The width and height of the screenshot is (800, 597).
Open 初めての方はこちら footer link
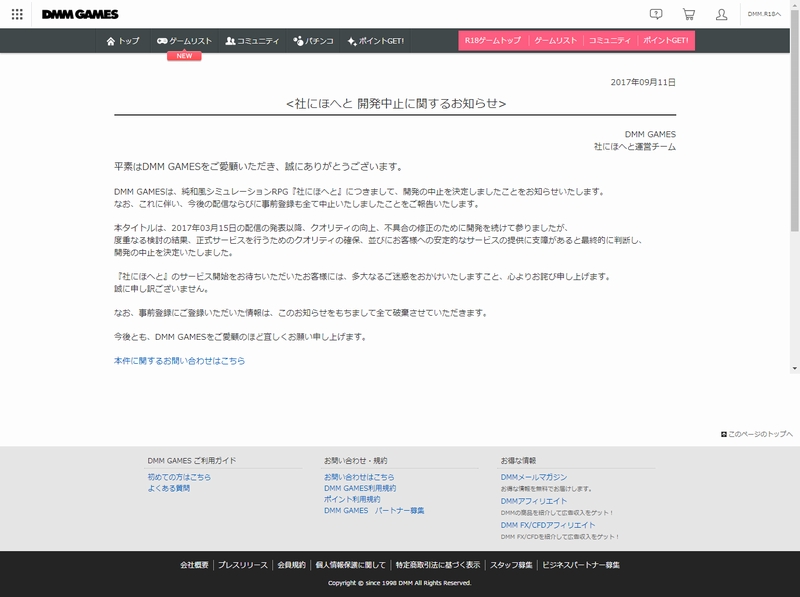tap(179, 477)
